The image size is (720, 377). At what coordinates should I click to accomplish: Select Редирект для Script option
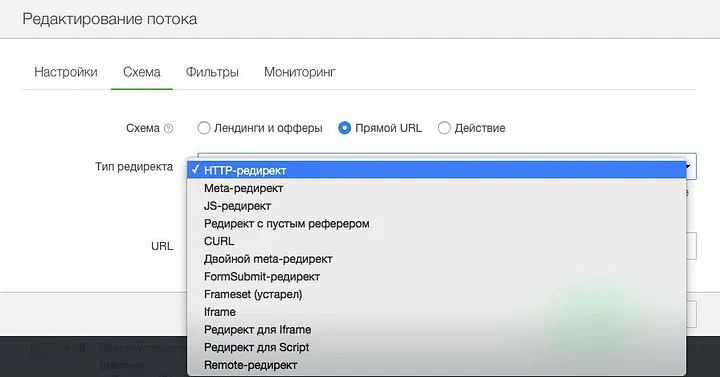pyautogui.click(x=436, y=347)
